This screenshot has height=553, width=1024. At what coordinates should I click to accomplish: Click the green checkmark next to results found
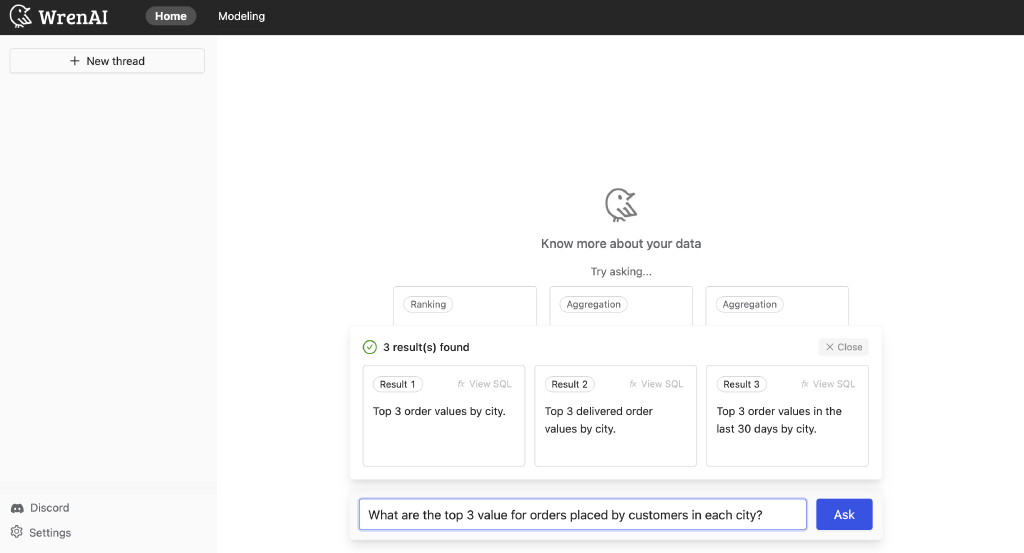point(370,347)
